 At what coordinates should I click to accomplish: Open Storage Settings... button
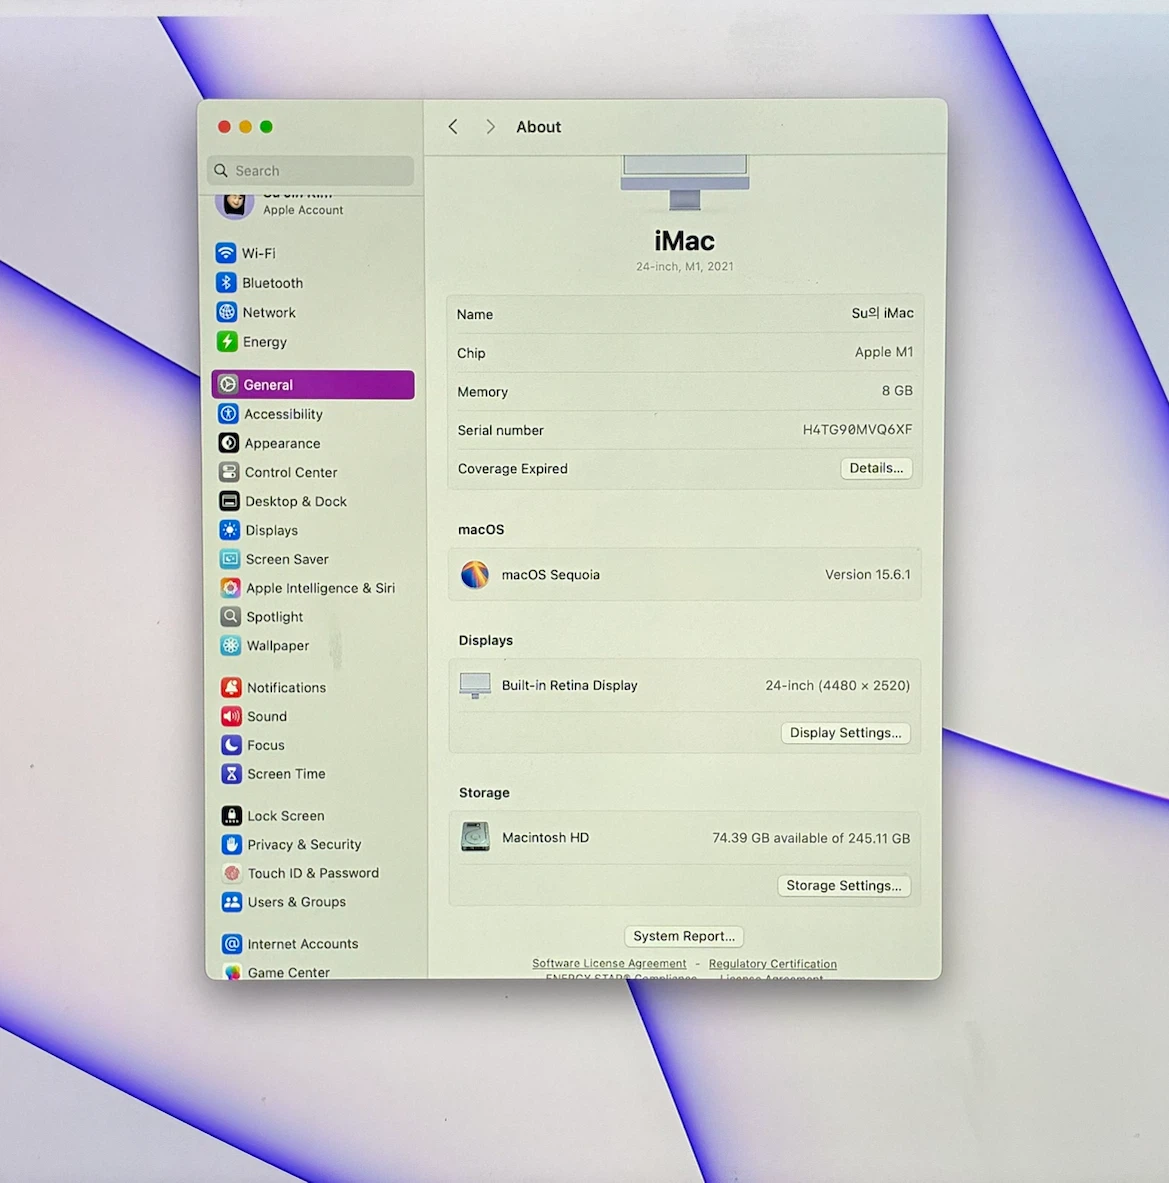click(844, 885)
